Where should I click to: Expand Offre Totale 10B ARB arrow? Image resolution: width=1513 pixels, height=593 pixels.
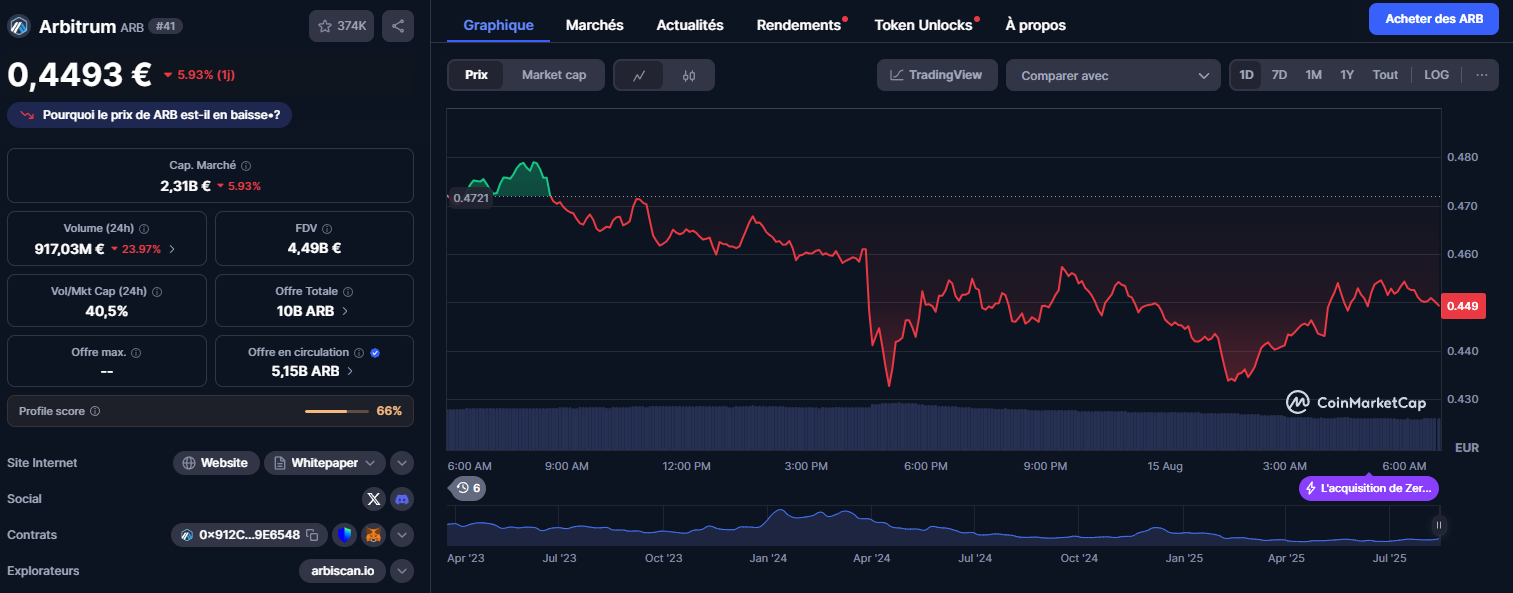345,311
